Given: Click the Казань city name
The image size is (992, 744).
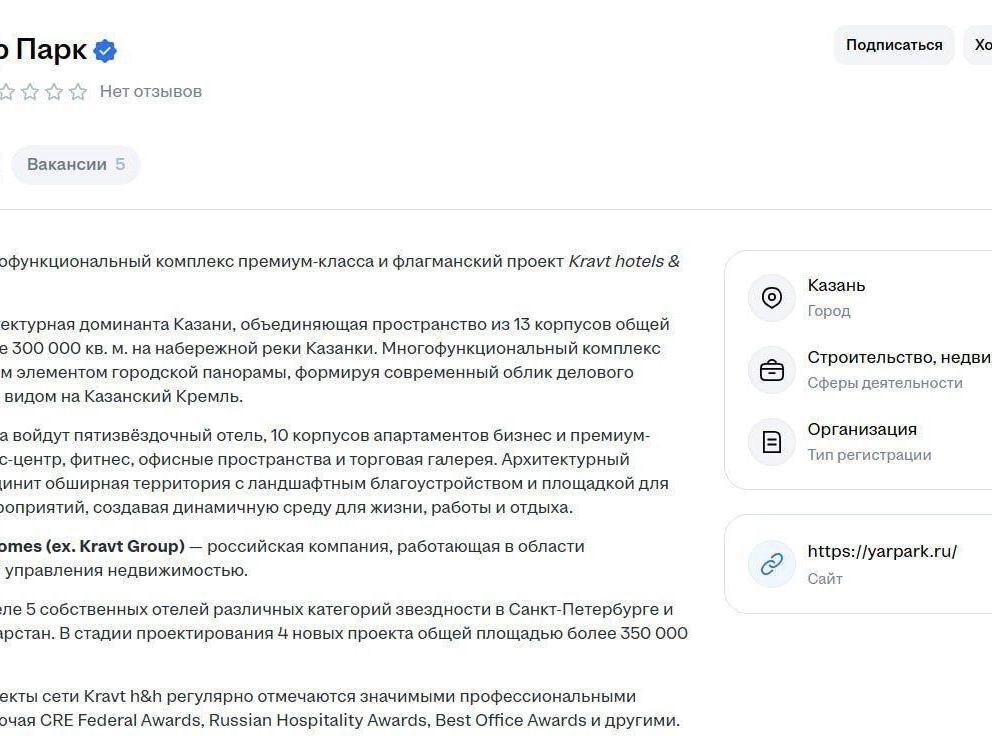Looking at the screenshot, I should coord(836,286).
